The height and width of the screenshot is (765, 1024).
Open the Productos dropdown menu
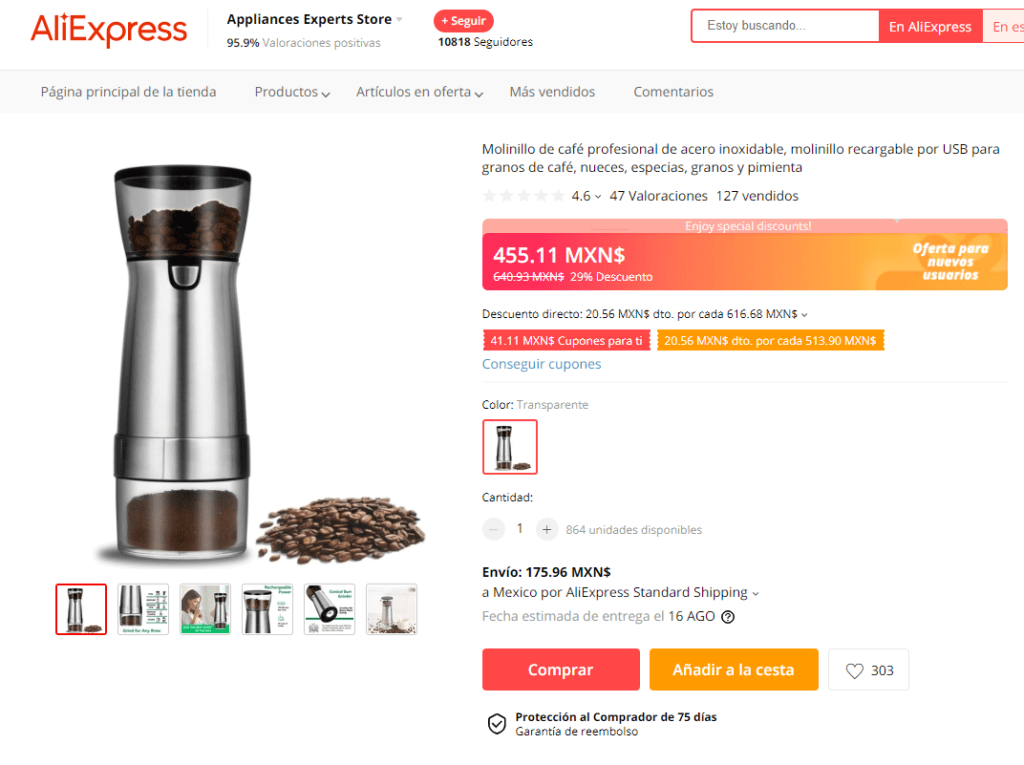click(x=292, y=92)
